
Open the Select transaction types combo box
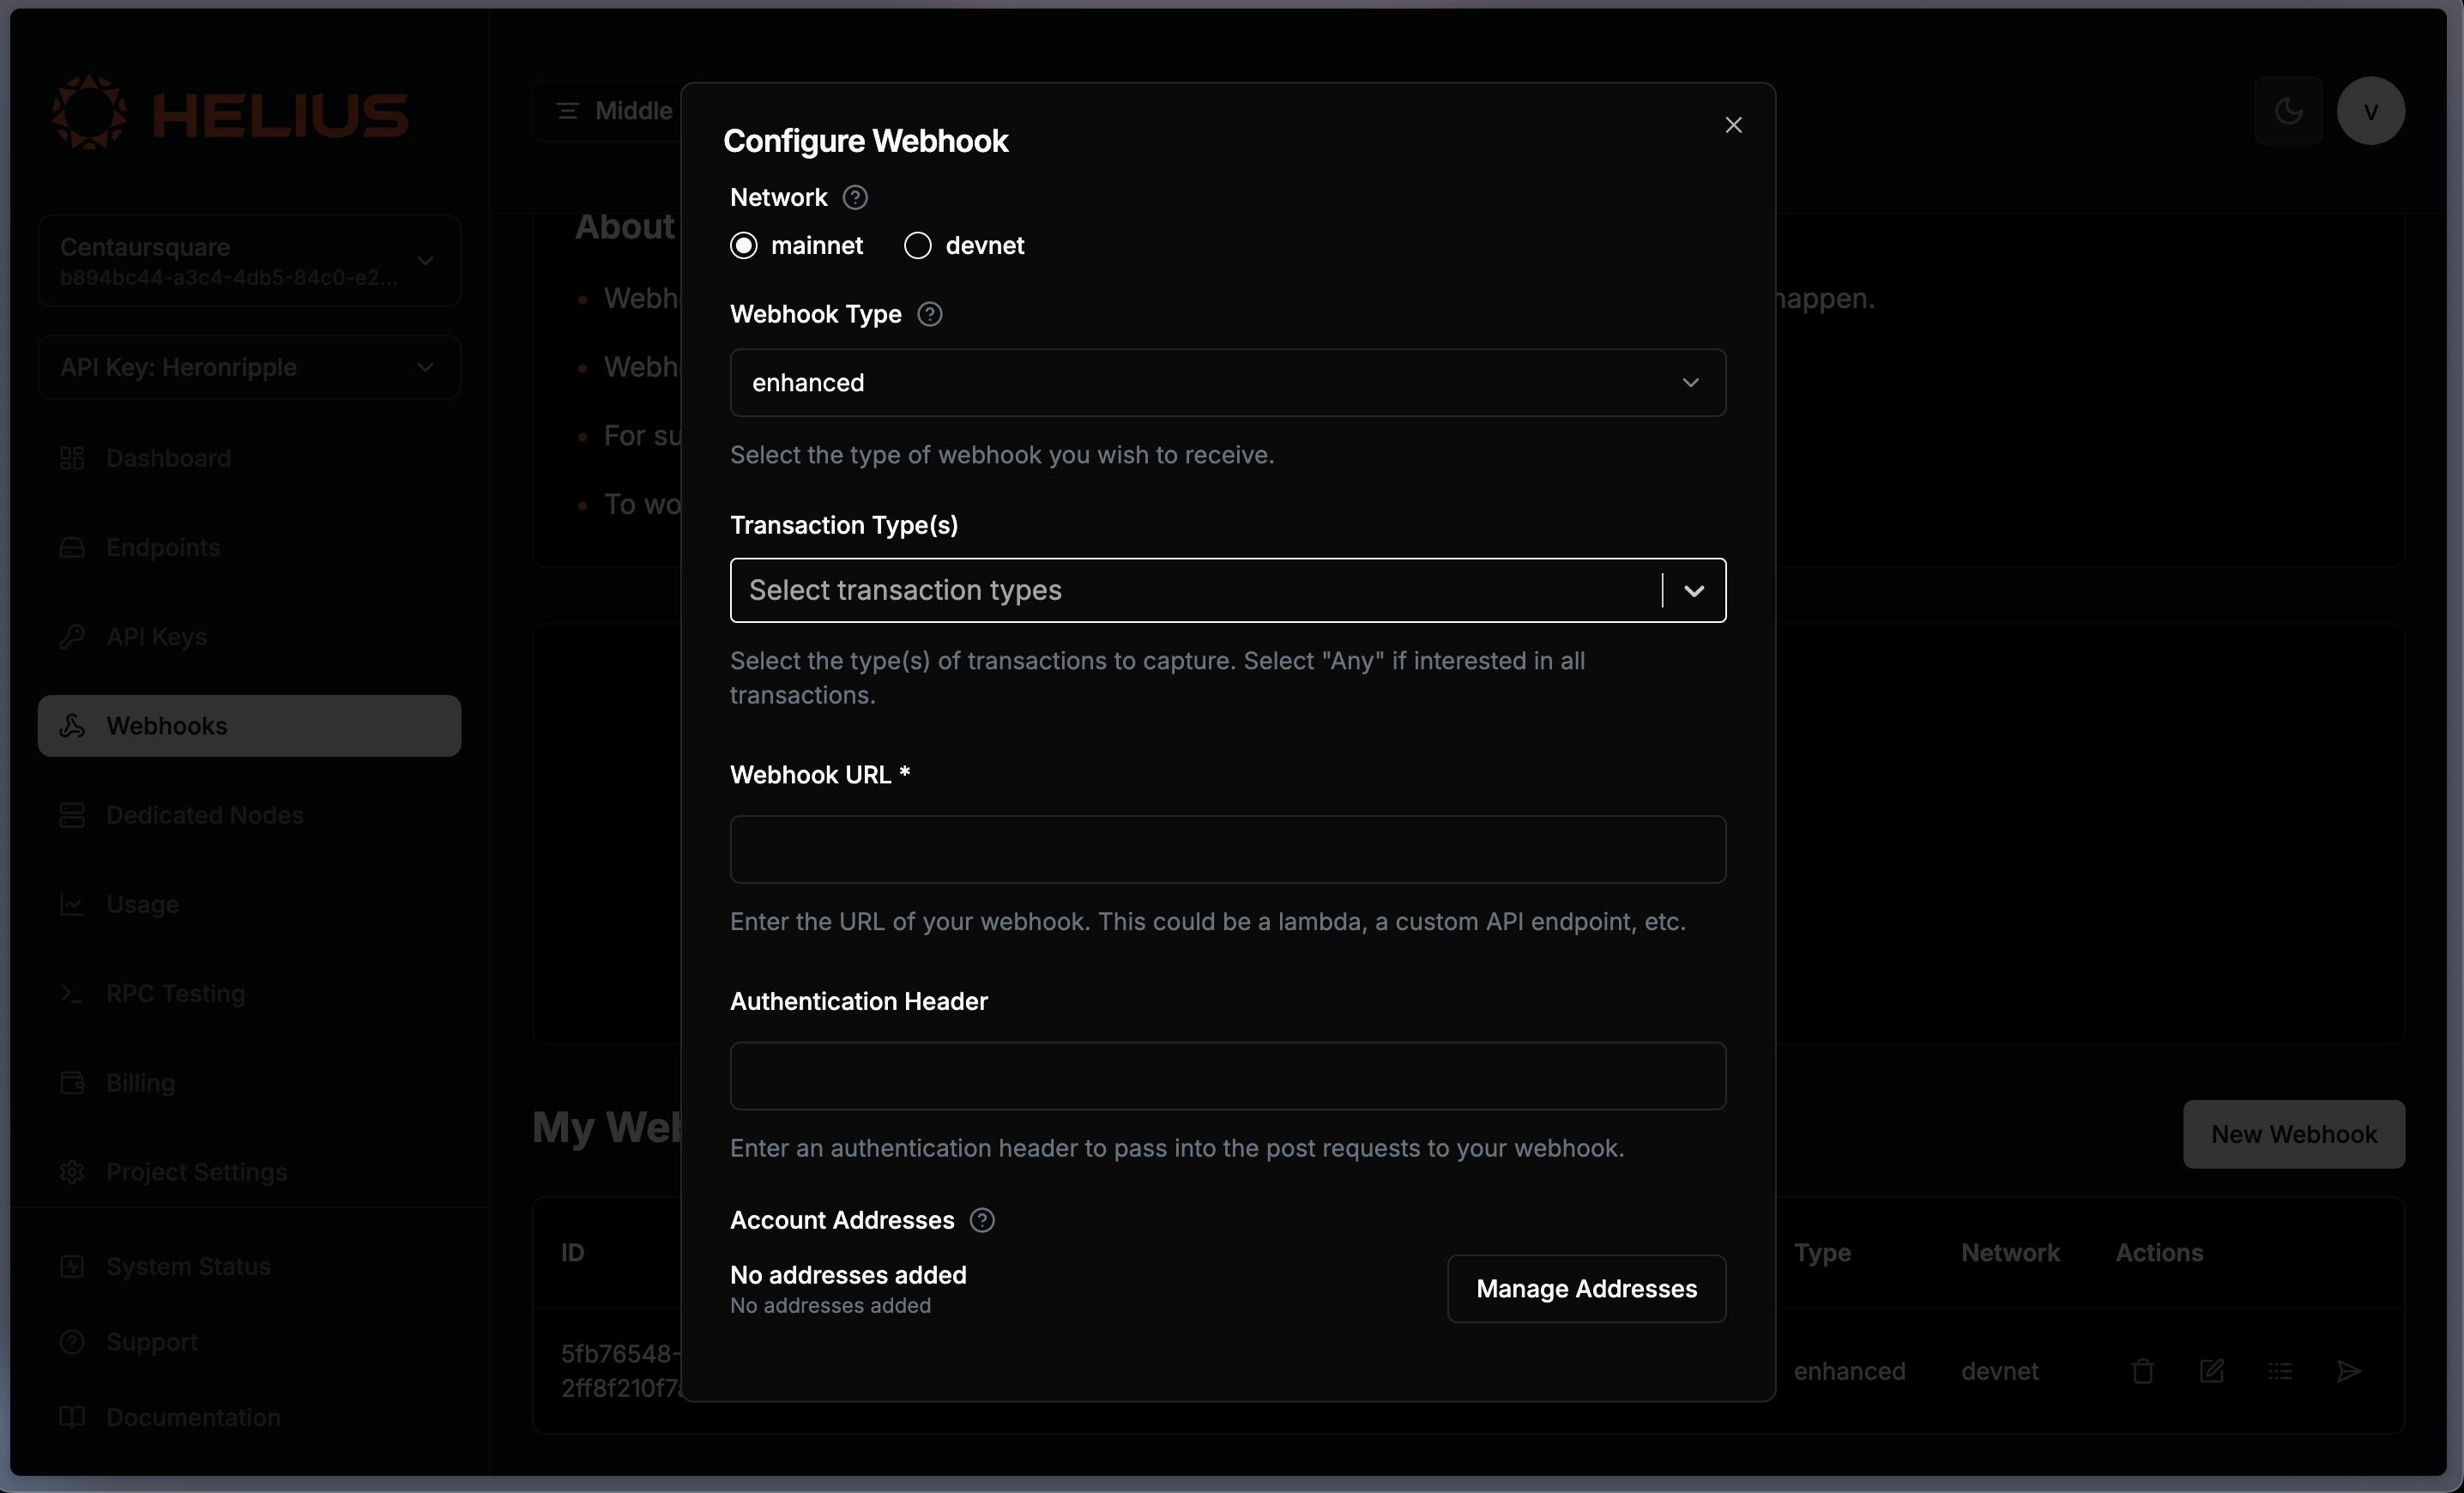[1228, 590]
